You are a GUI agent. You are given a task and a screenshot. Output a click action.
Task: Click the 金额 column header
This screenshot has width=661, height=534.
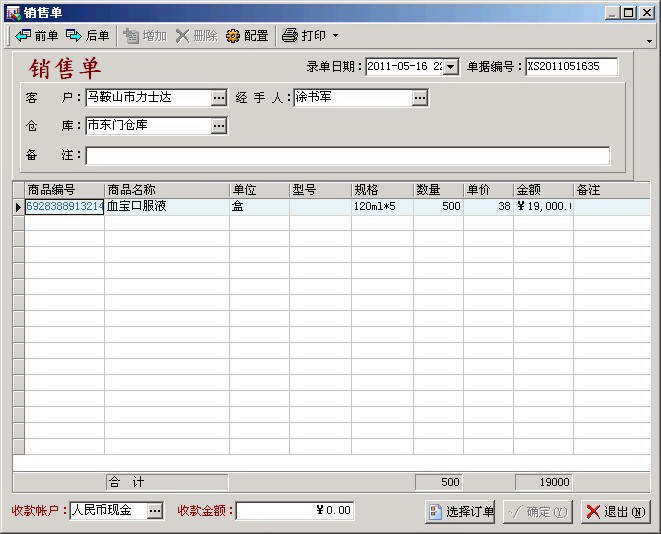click(543, 190)
